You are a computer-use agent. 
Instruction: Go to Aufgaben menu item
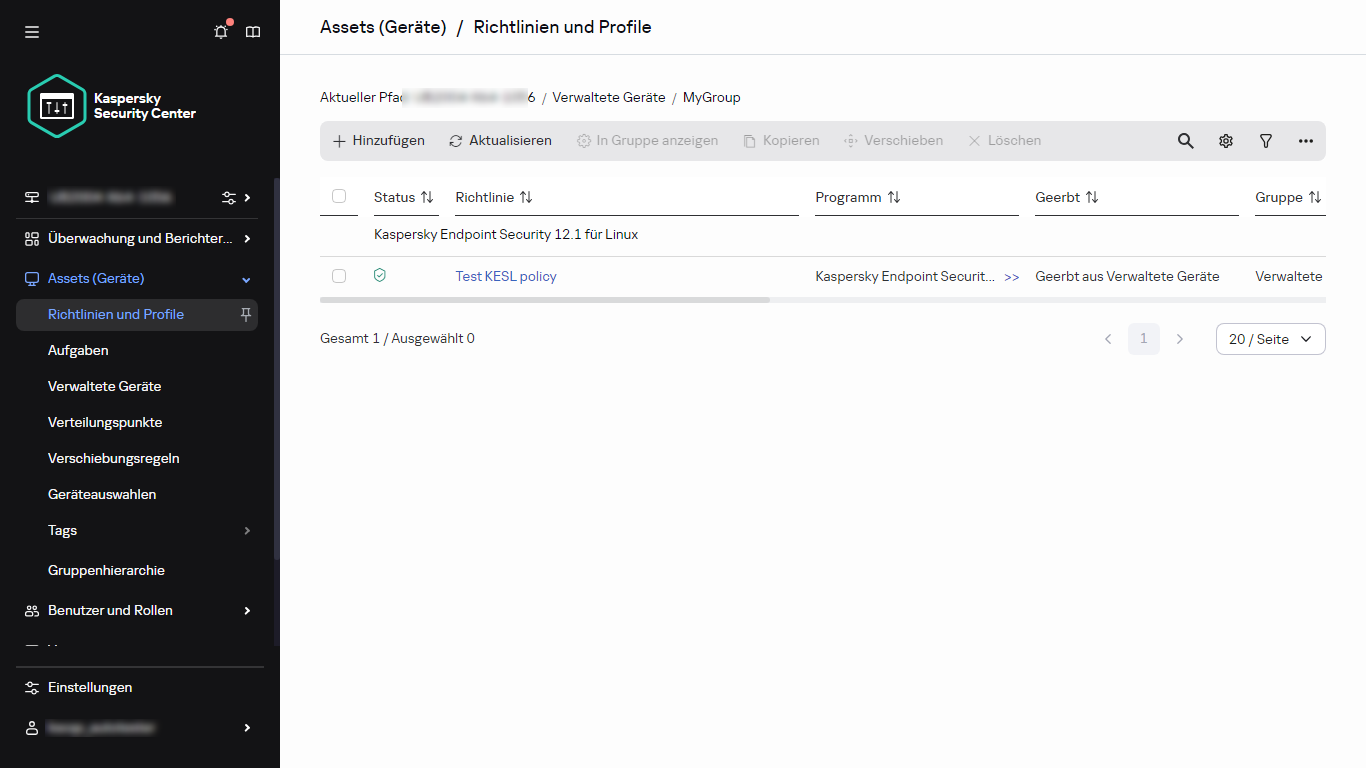click(78, 350)
